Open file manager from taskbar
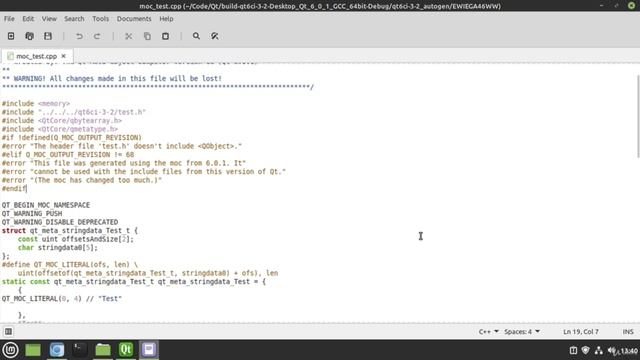Viewport: 640px width, 360px height. click(103, 350)
